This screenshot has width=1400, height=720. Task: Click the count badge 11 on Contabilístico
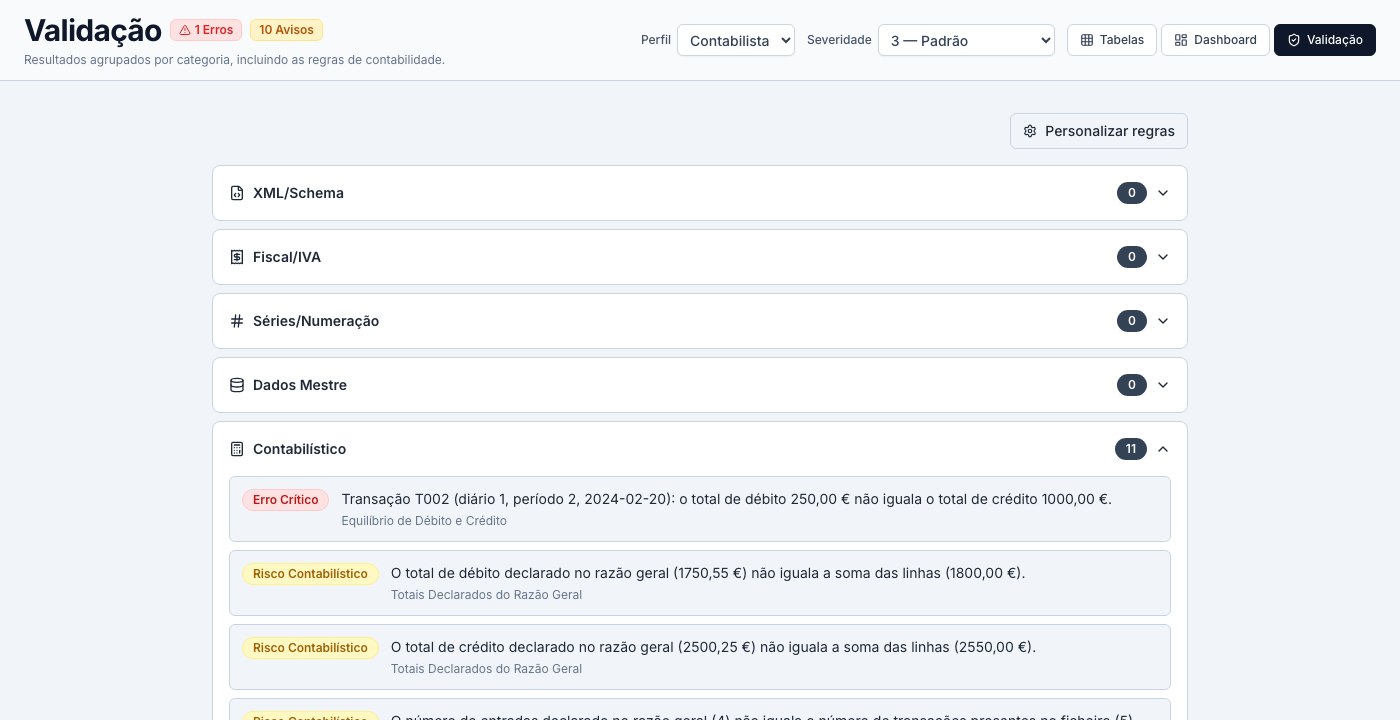(x=1131, y=449)
